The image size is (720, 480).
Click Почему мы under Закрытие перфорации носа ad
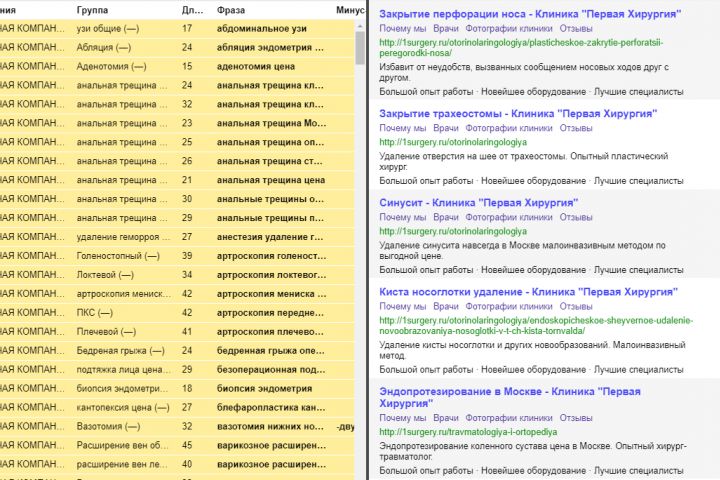(x=403, y=28)
